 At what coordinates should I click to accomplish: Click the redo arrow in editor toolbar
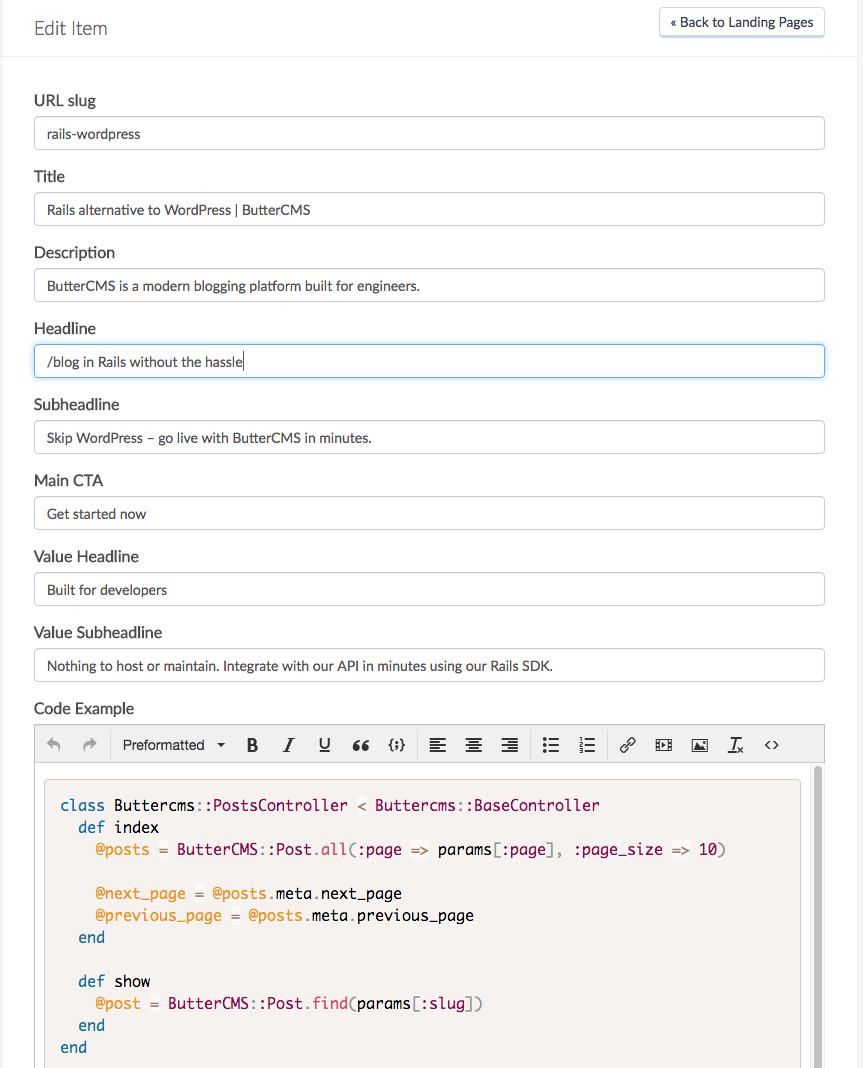89,744
